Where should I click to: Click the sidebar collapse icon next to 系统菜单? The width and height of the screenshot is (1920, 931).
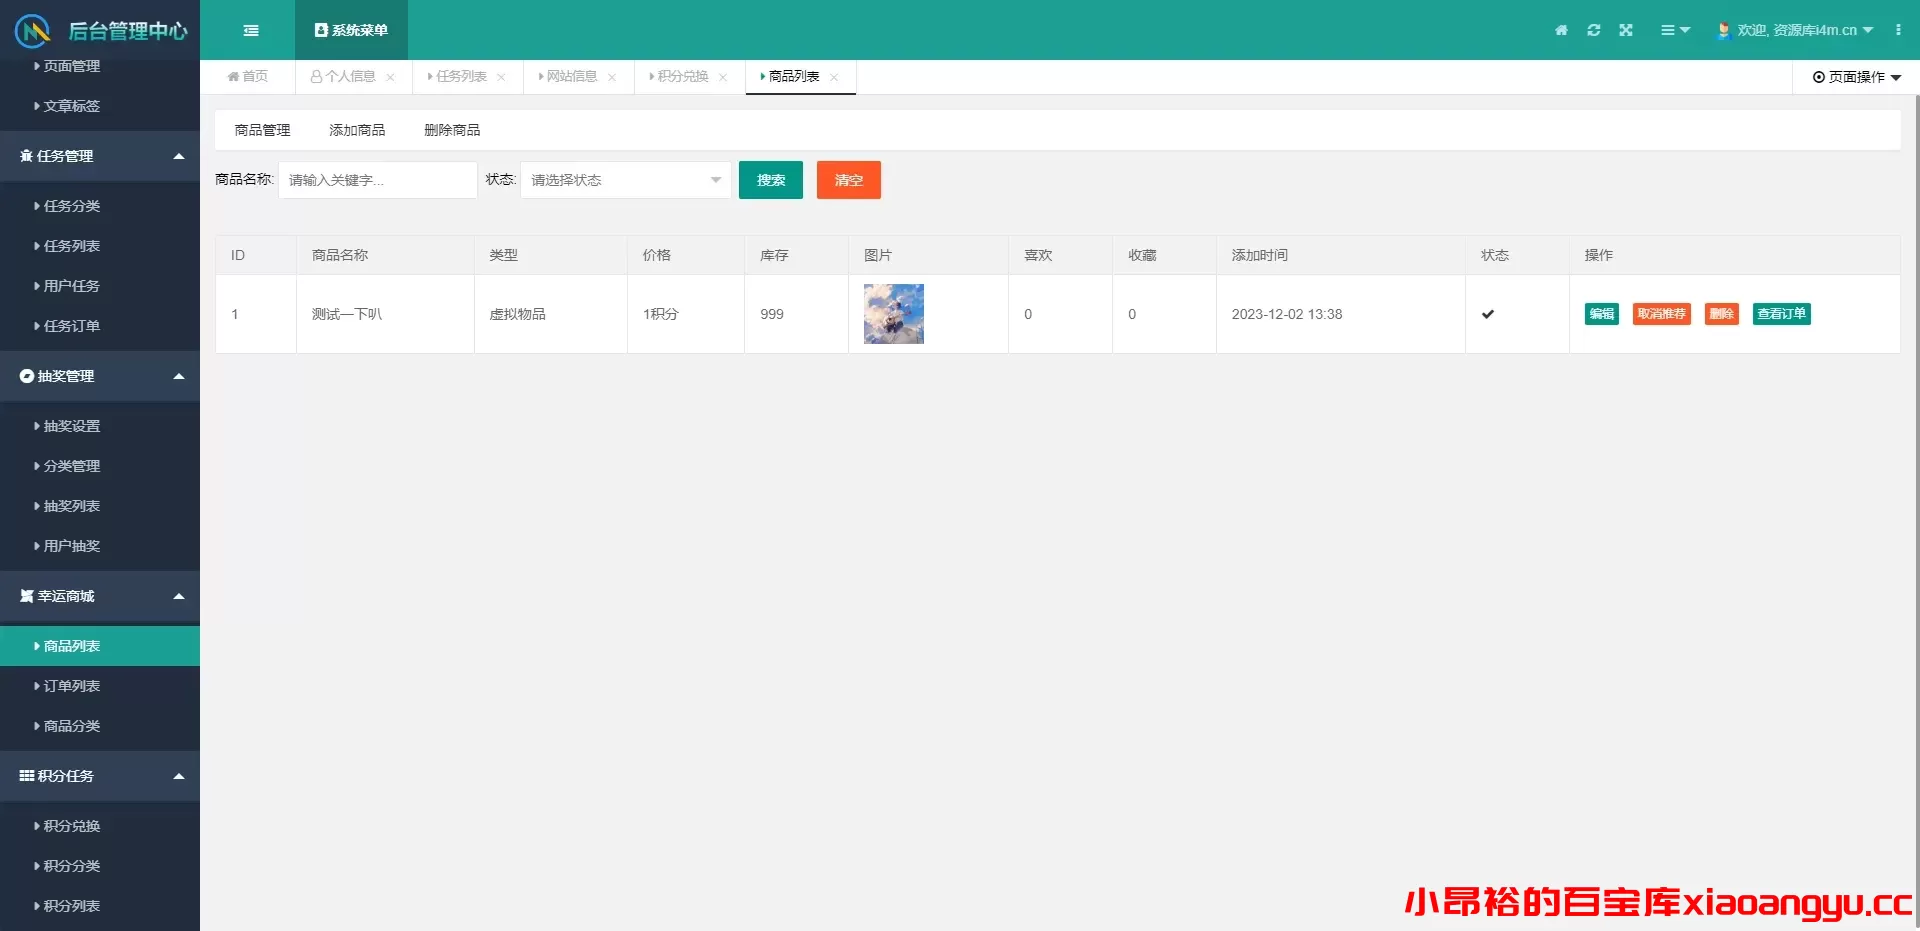pyautogui.click(x=250, y=30)
